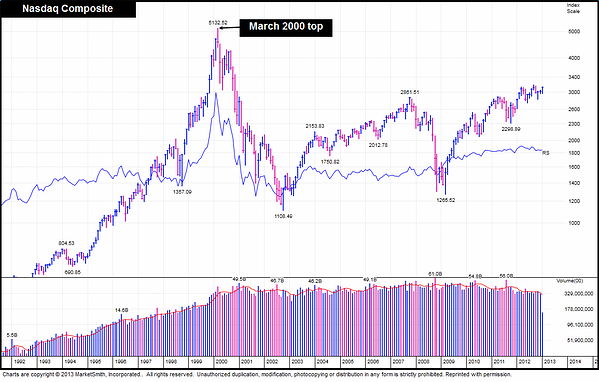
Task: Click year 1992 on the time axis
Action: [19, 362]
